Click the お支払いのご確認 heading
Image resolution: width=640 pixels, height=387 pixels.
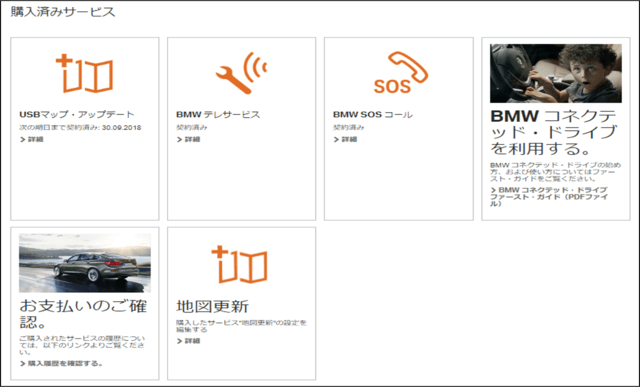coord(83,314)
